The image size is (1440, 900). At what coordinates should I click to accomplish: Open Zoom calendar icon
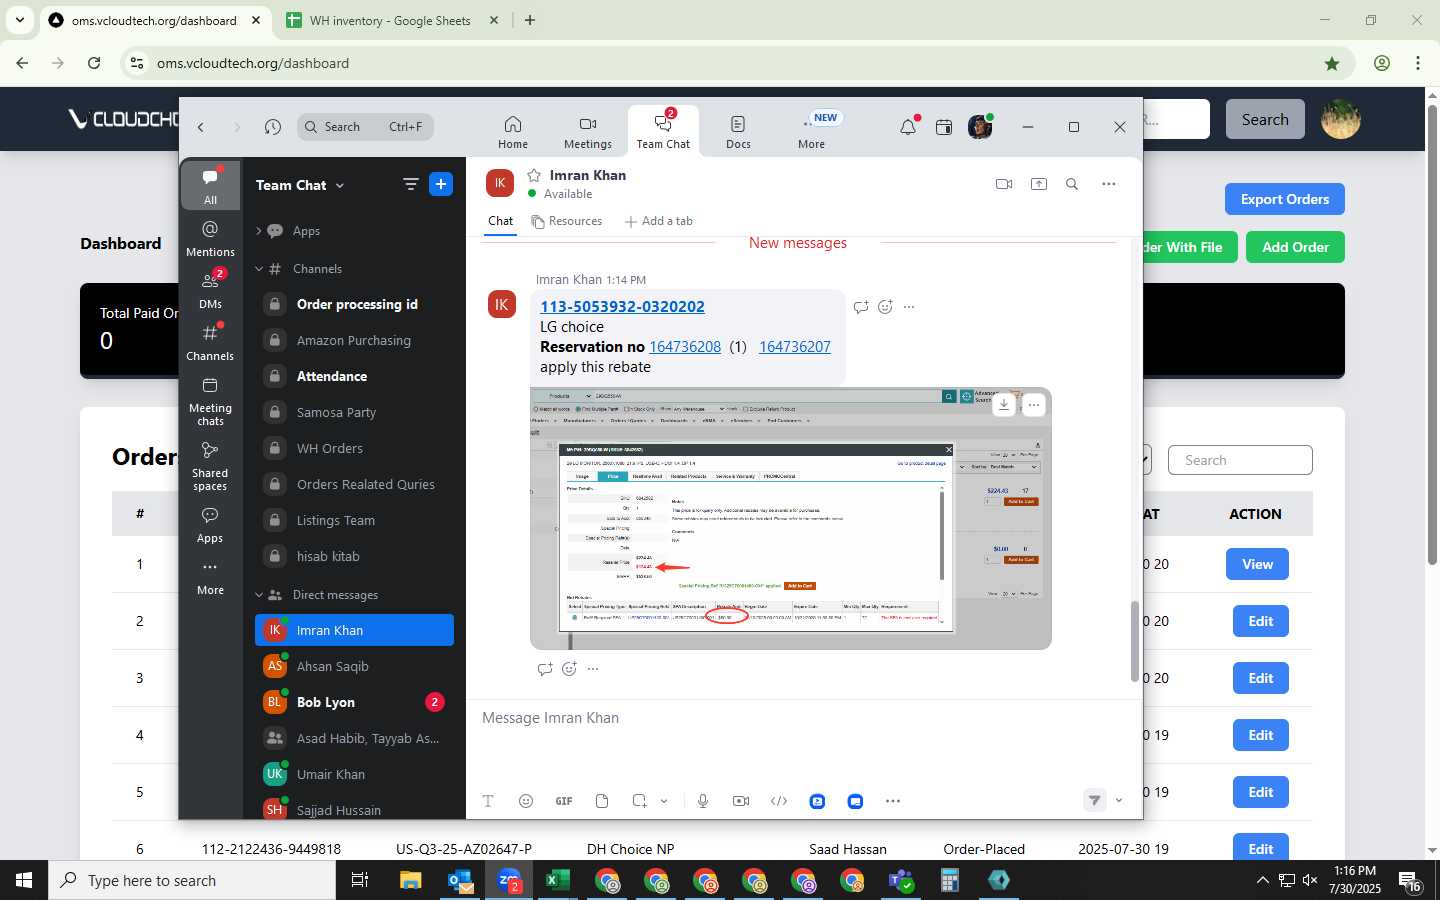coord(944,127)
